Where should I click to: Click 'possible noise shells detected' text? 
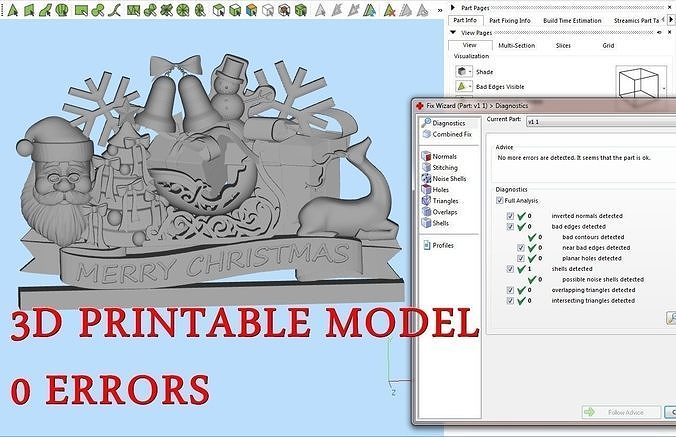(603, 280)
